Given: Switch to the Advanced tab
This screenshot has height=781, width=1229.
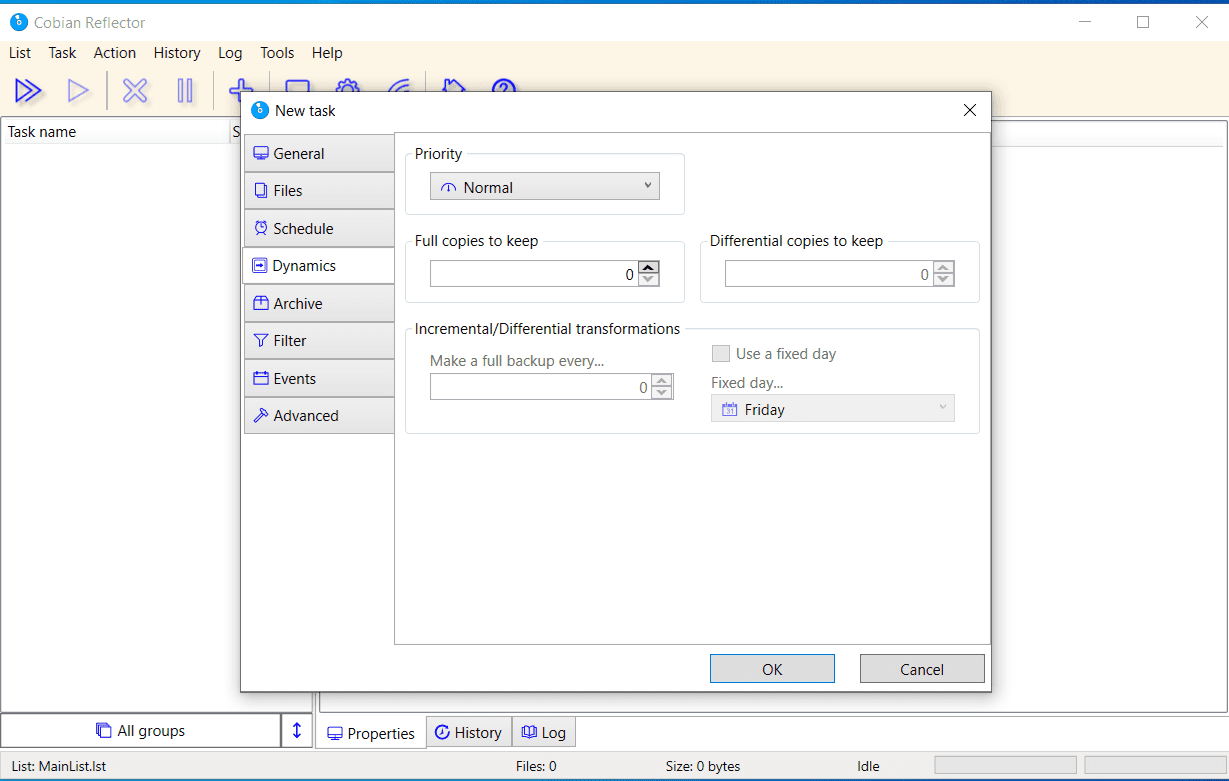Looking at the screenshot, I should pyautogui.click(x=319, y=415).
